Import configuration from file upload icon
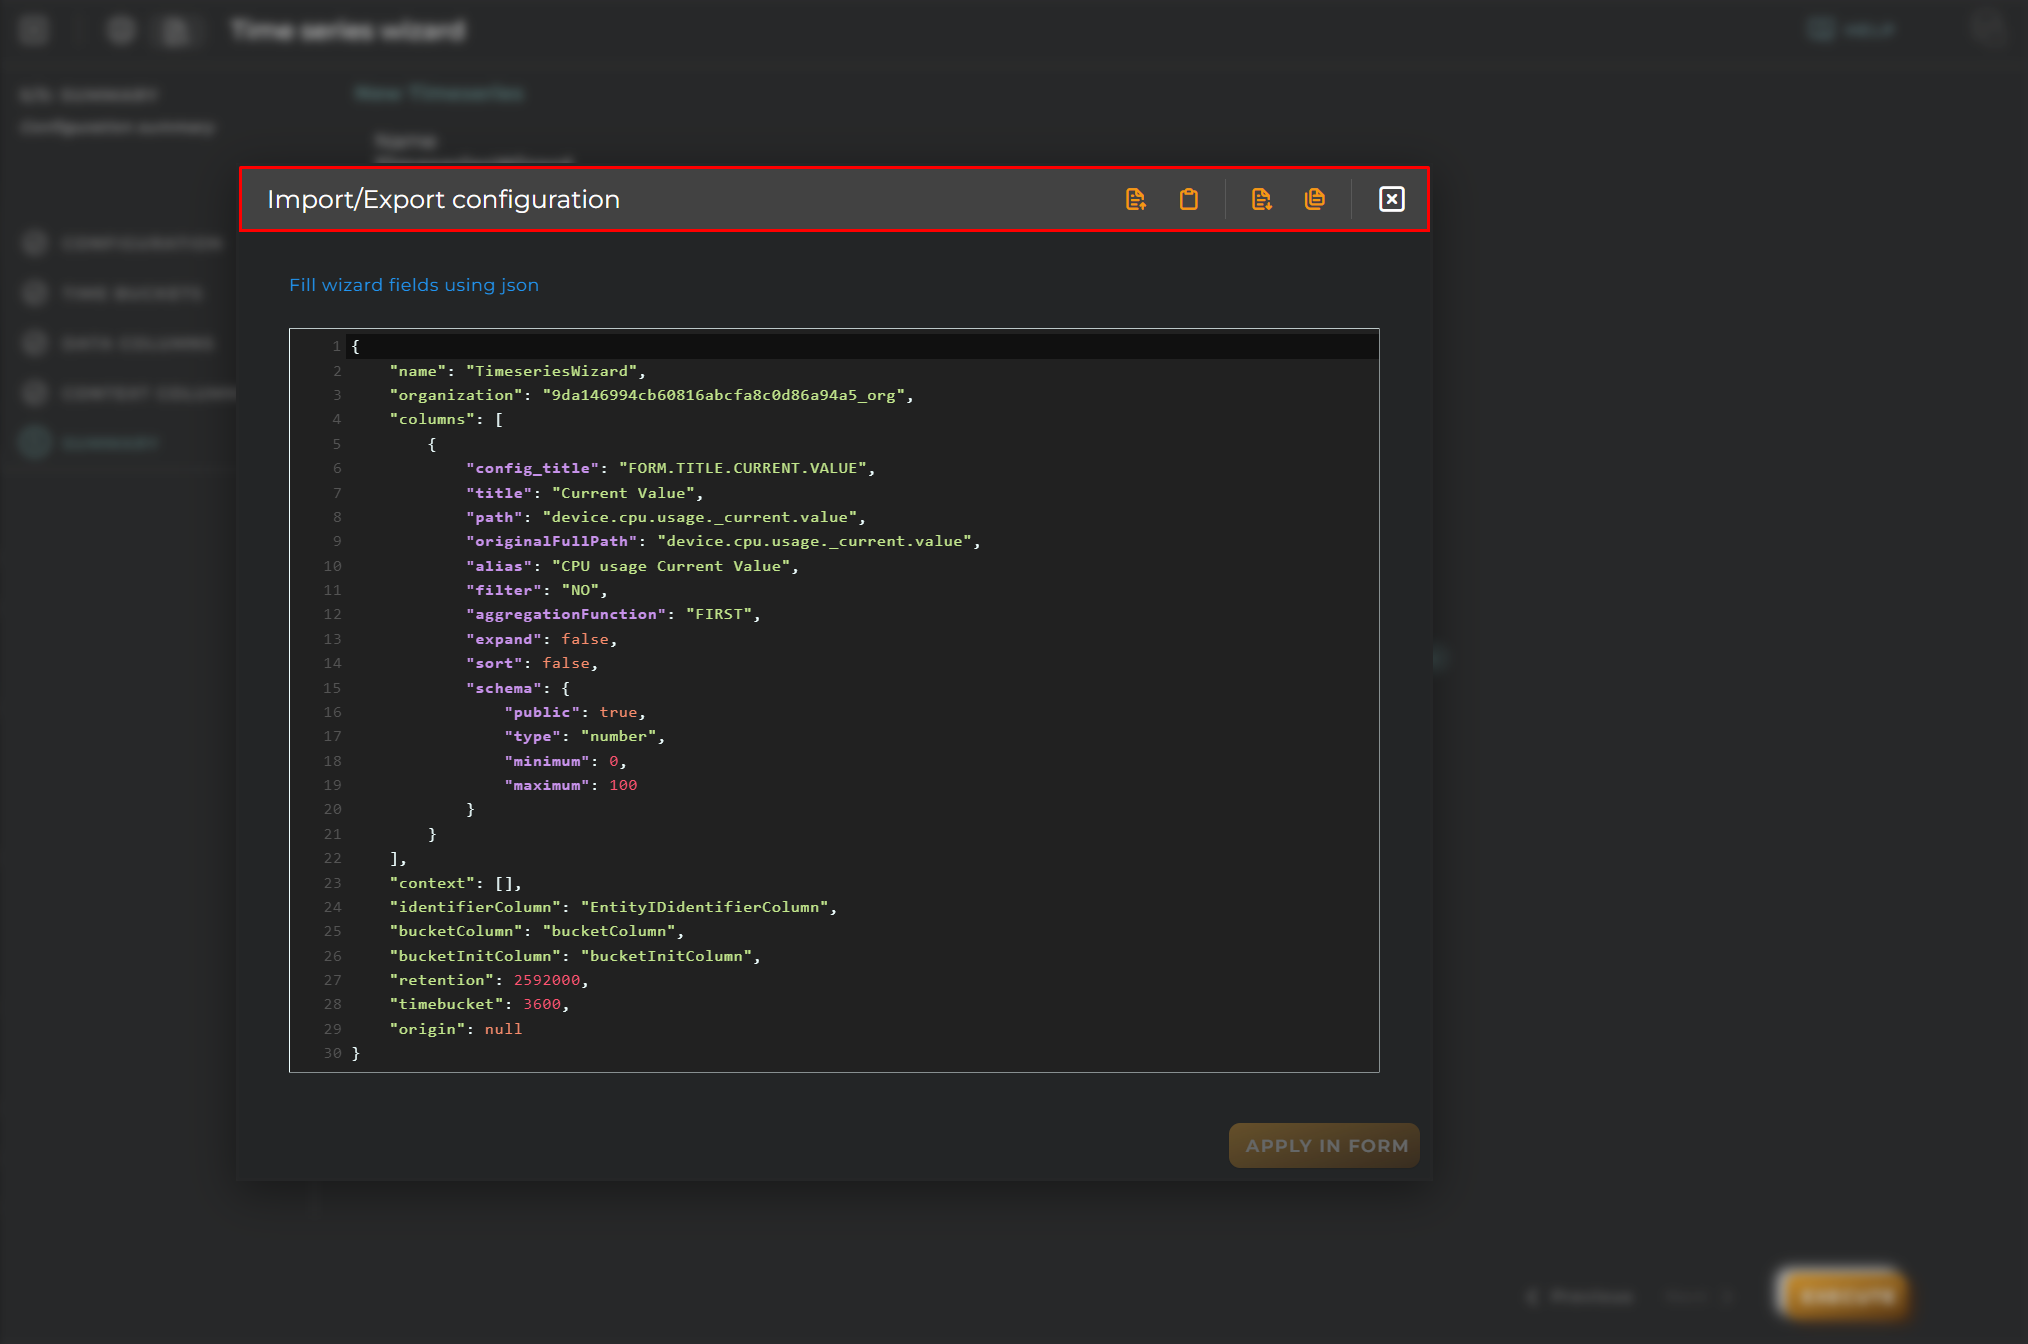 (1135, 199)
